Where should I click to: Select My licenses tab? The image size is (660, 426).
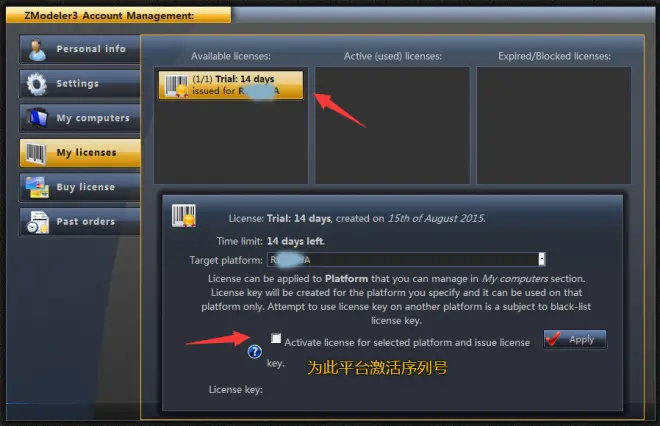[80, 152]
